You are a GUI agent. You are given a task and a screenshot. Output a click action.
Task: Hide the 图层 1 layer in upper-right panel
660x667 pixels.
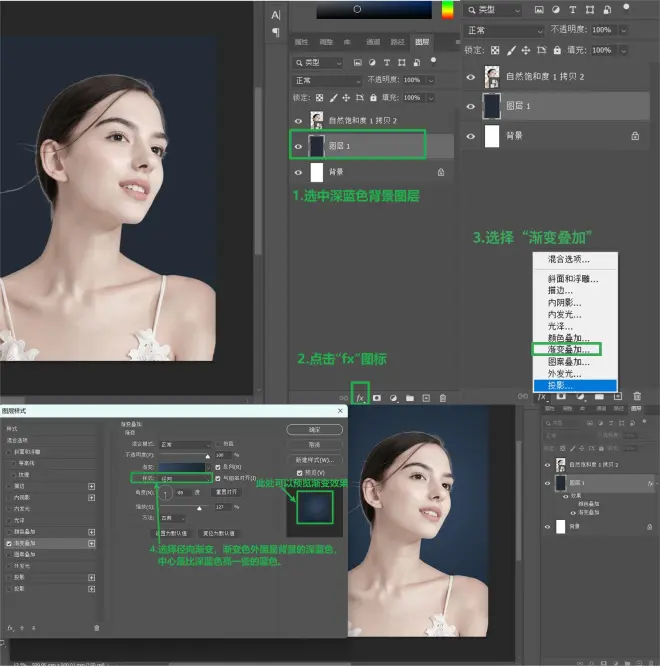pyautogui.click(x=471, y=106)
